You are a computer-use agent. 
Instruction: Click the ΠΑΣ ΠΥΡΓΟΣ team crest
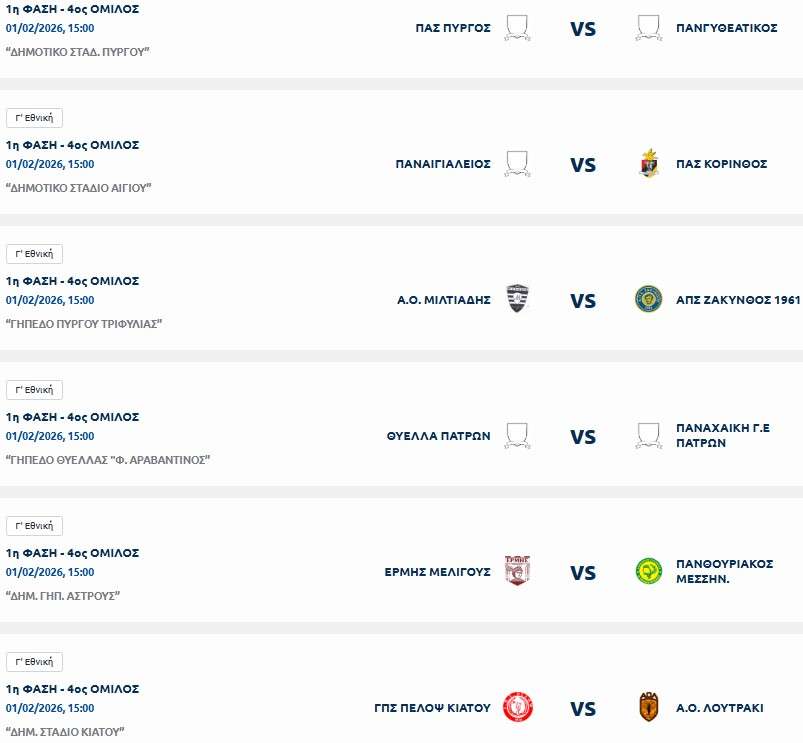[517, 28]
